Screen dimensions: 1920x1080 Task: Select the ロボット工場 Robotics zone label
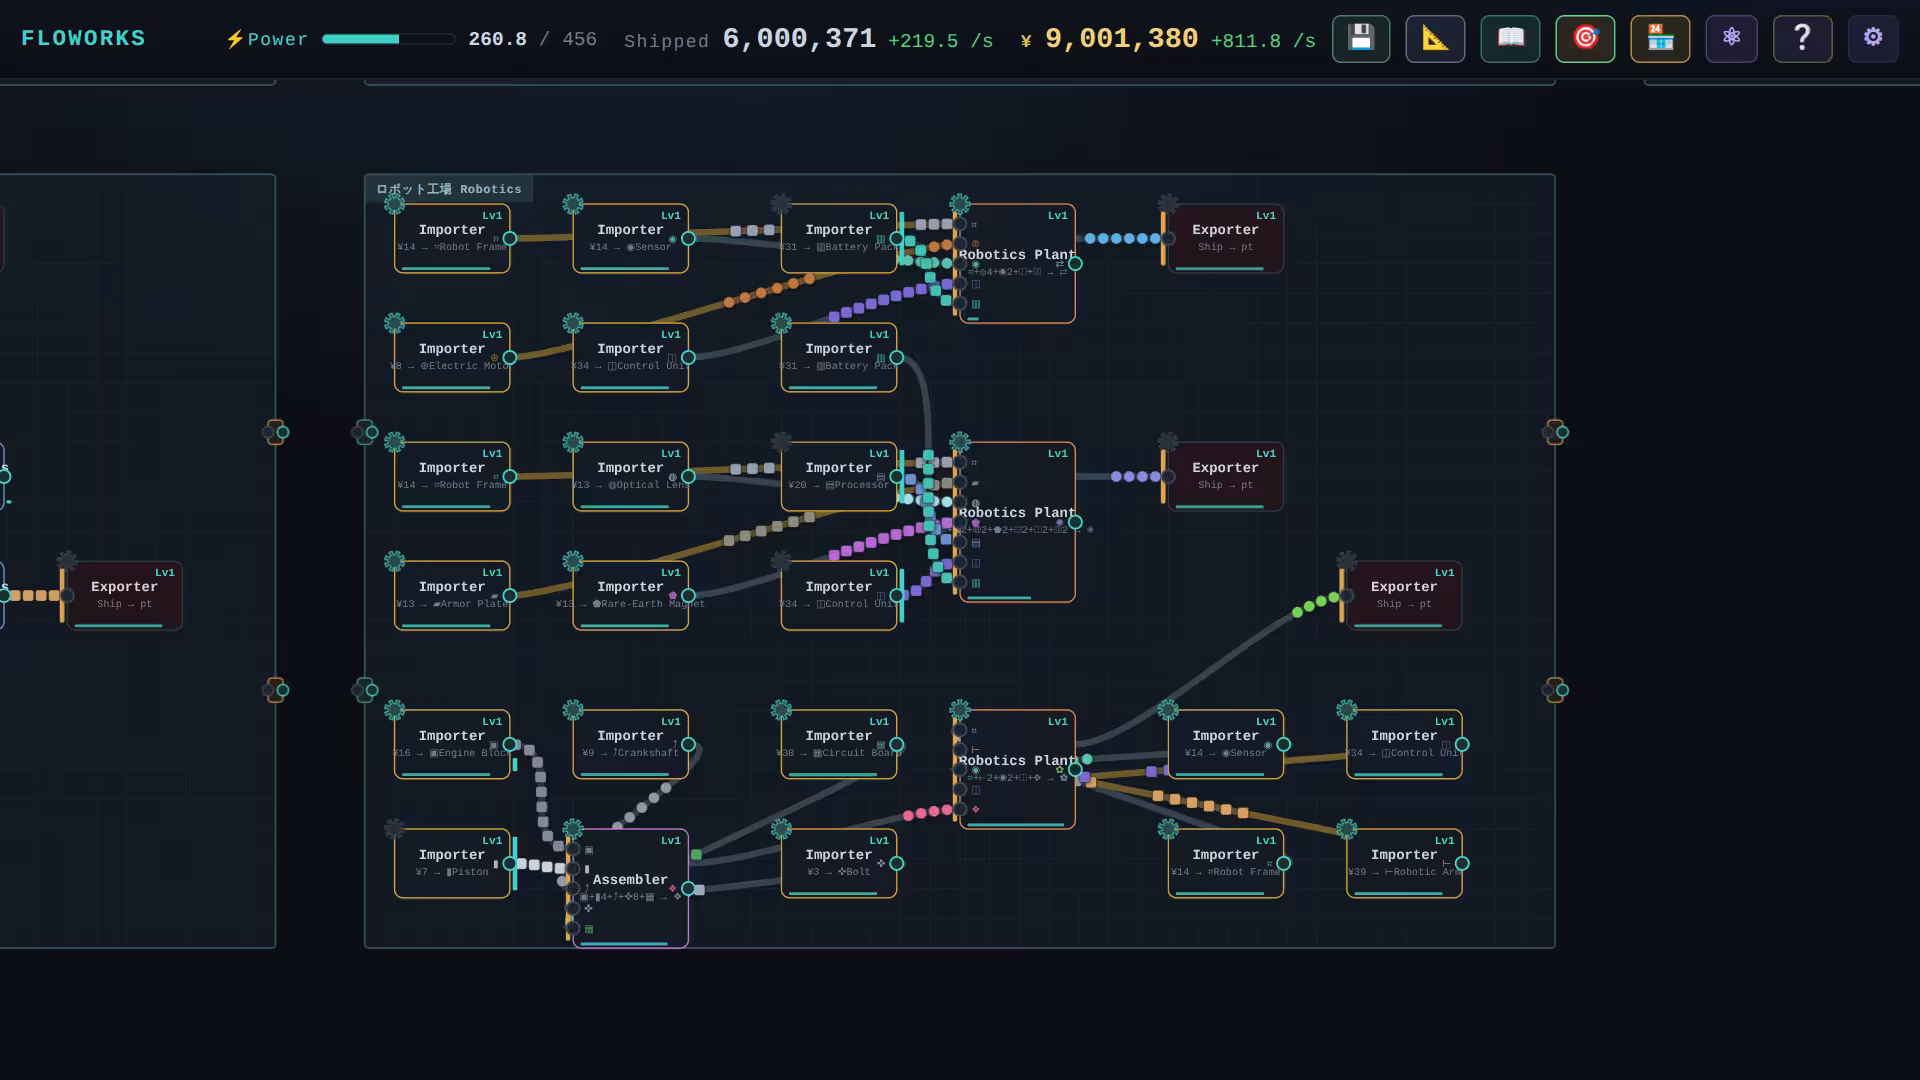449,189
